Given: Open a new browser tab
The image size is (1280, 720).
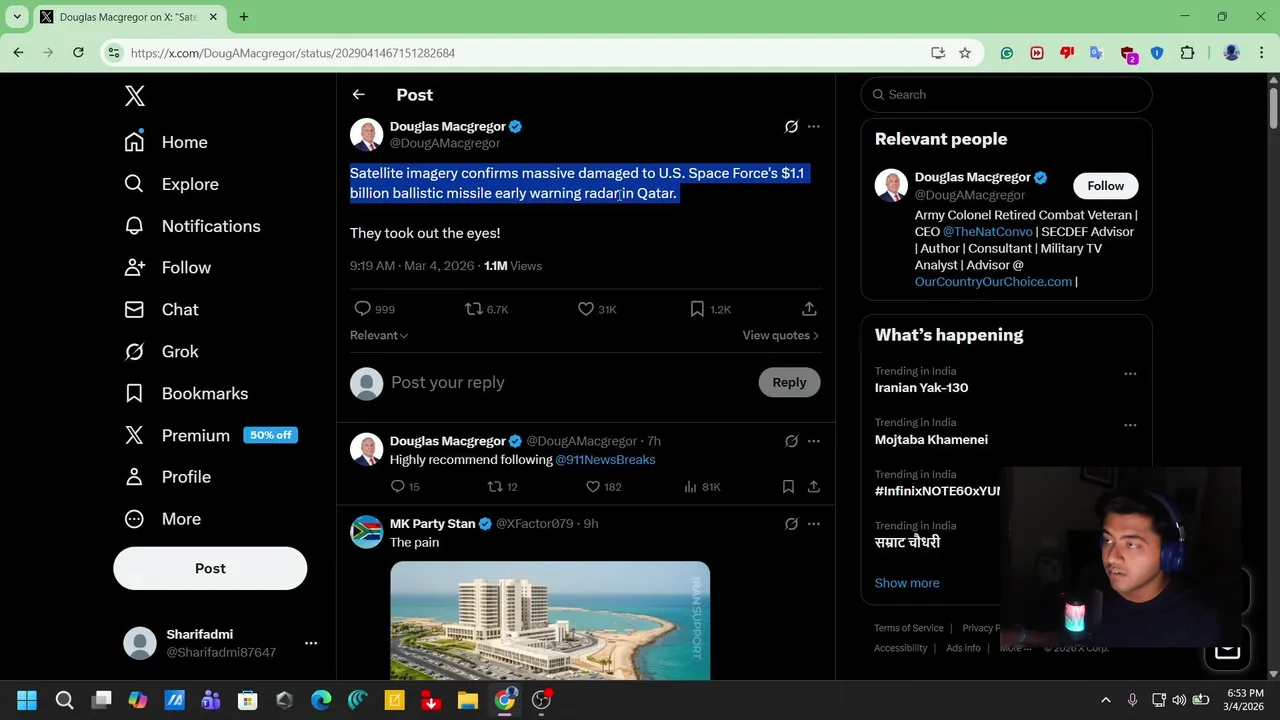Looking at the screenshot, I should pyautogui.click(x=244, y=17).
